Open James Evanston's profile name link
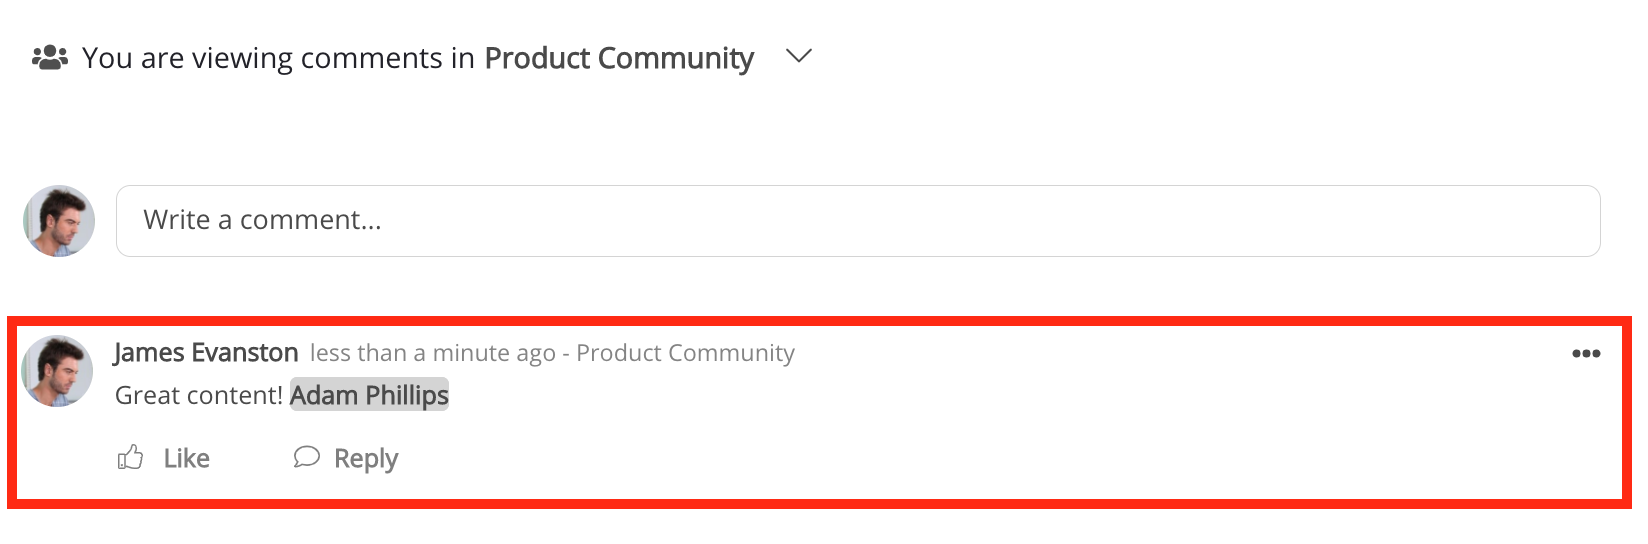Viewport: 1648px width, 544px height. pyautogui.click(x=206, y=353)
